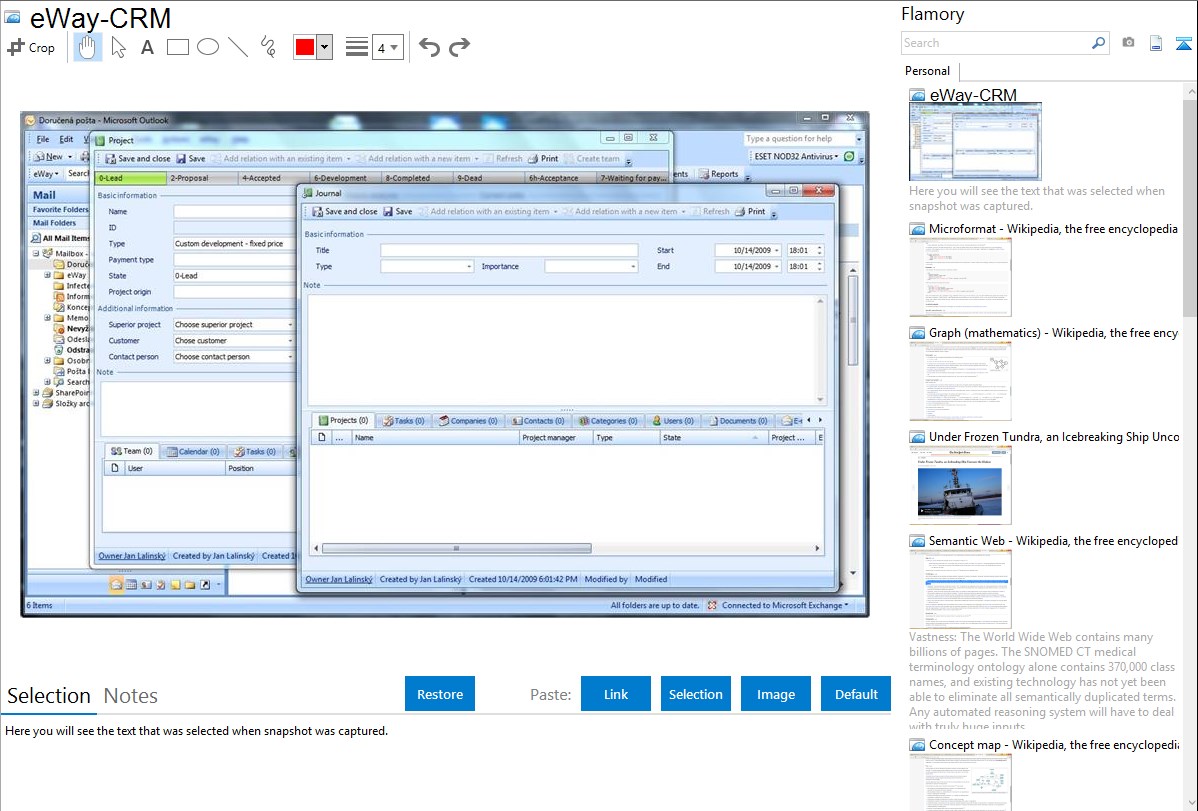
Task: Open the Notes tab
Action: (x=131, y=696)
